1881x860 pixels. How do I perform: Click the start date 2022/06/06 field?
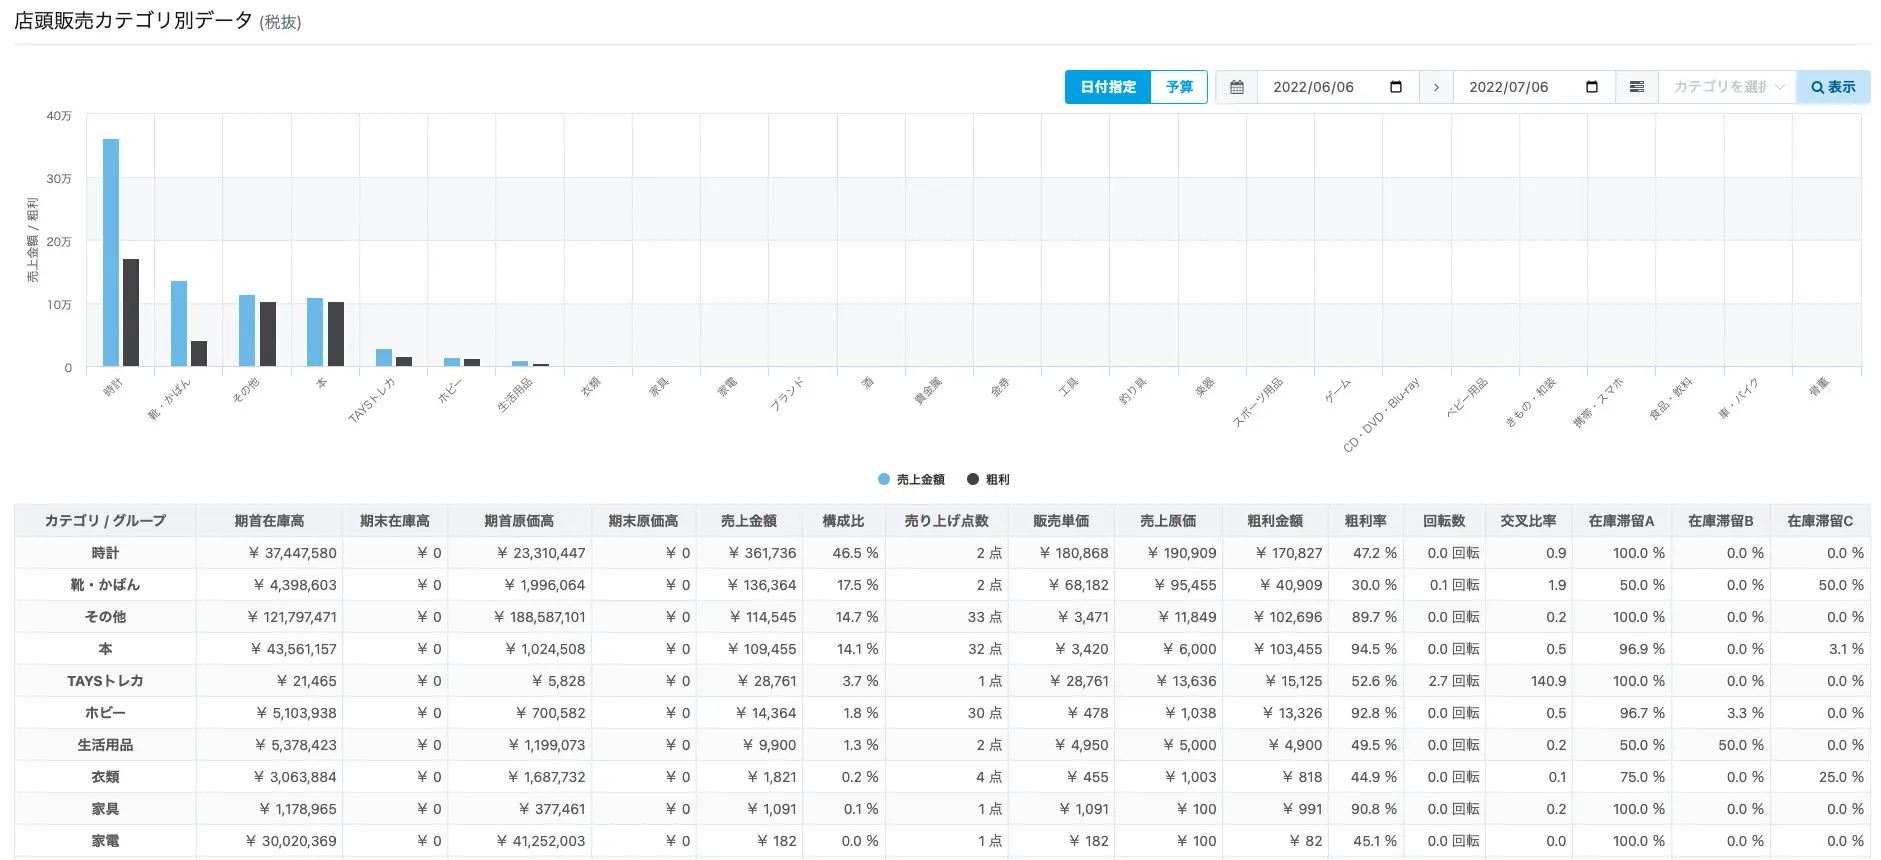tap(1314, 87)
